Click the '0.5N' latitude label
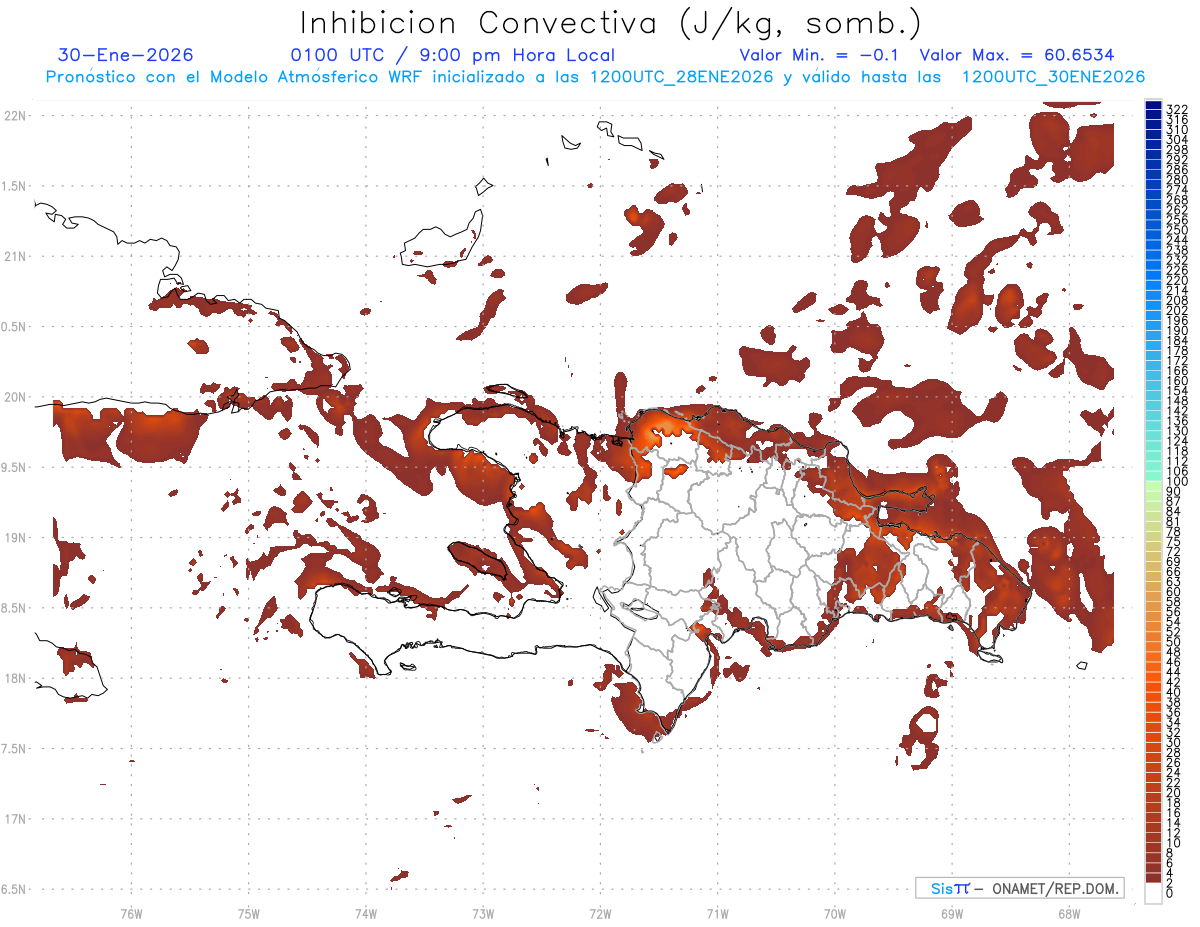Screen dimensions: 1200x927 click(14, 327)
